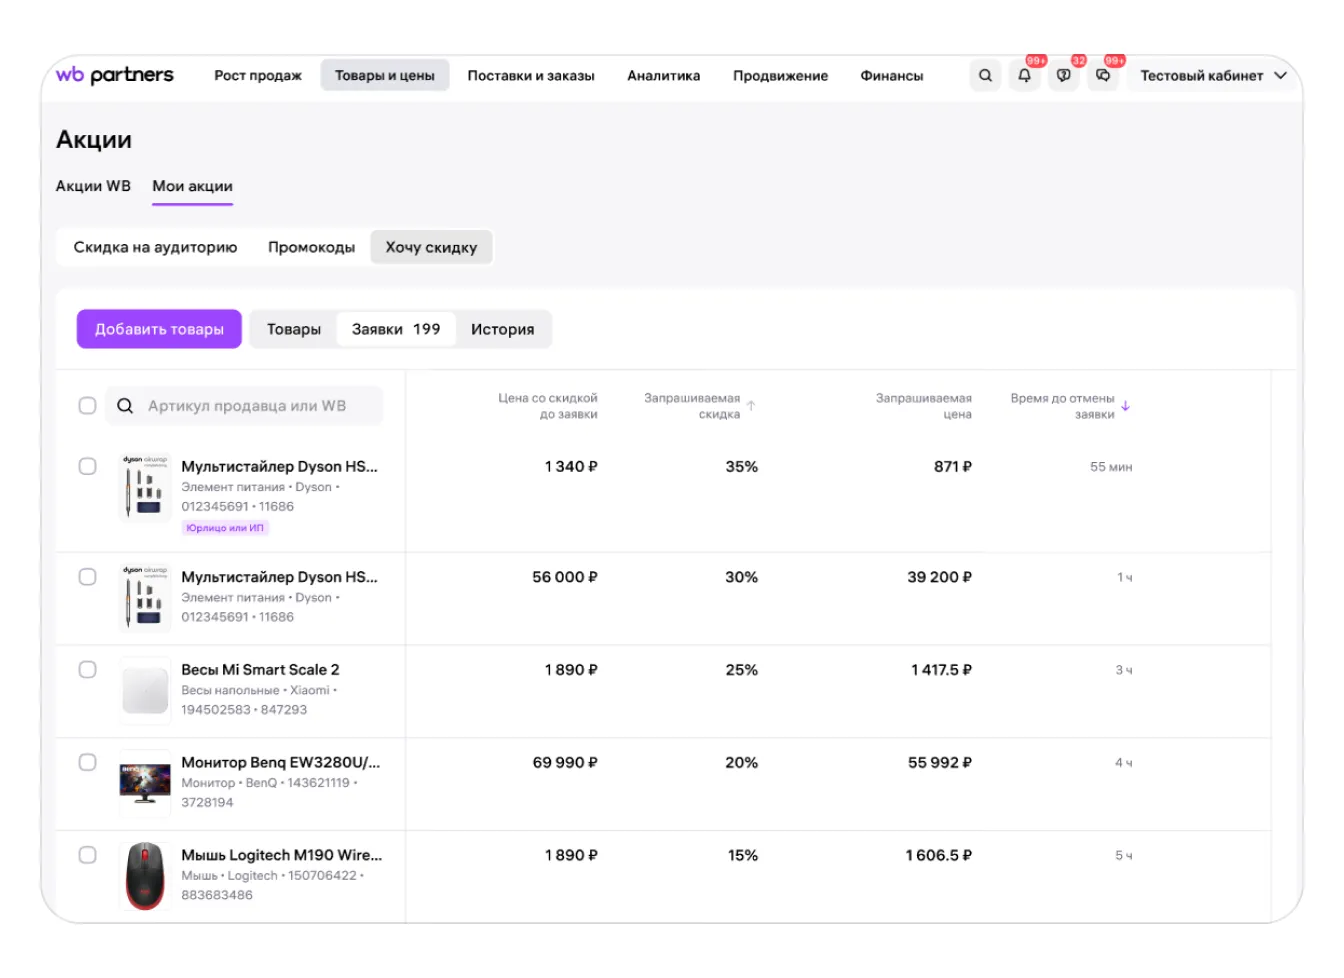Click the magnifier icon in article search

(x=125, y=406)
